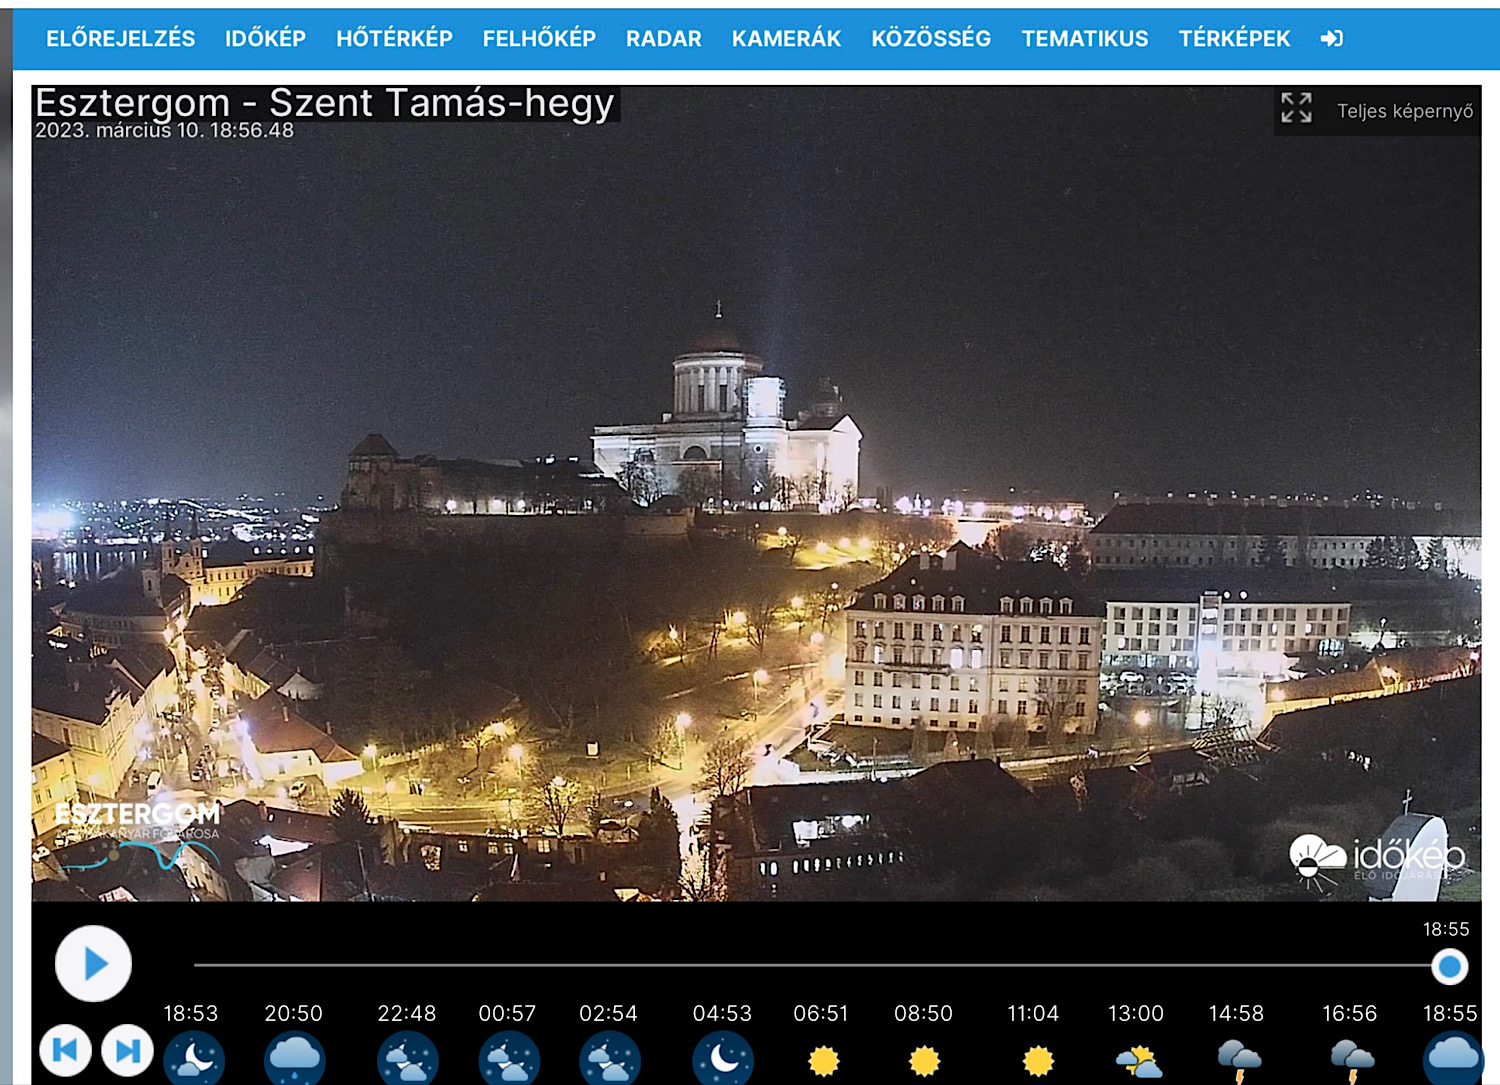This screenshot has width=1500, height=1085.
Task: Select the 20:50 rain cloud icon
Action: [x=294, y=1059]
